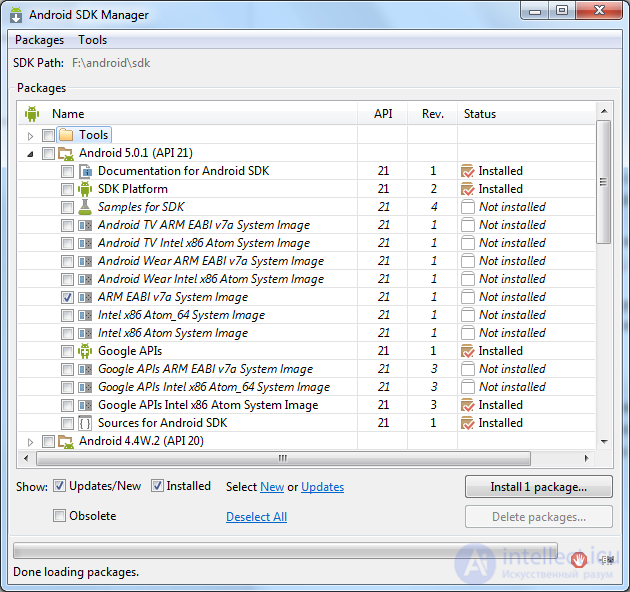Click the Deselect All link
This screenshot has width=630, height=592.
[256, 516]
